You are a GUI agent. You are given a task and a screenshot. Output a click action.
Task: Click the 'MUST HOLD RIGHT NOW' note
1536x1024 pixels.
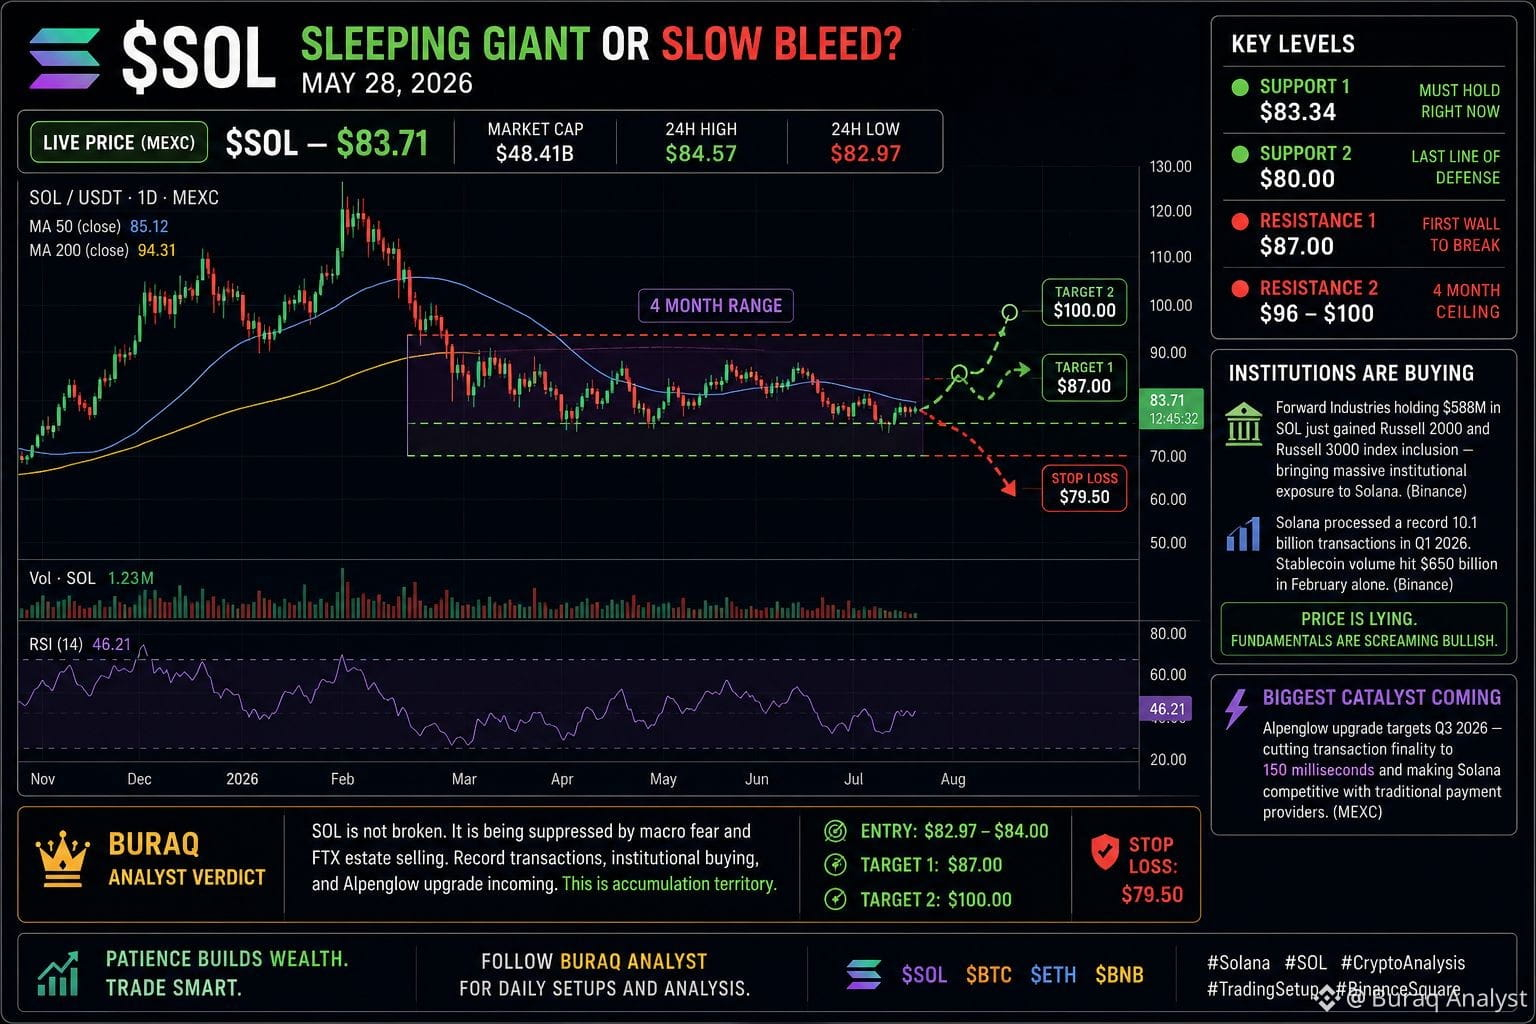pyautogui.click(x=1459, y=101)
